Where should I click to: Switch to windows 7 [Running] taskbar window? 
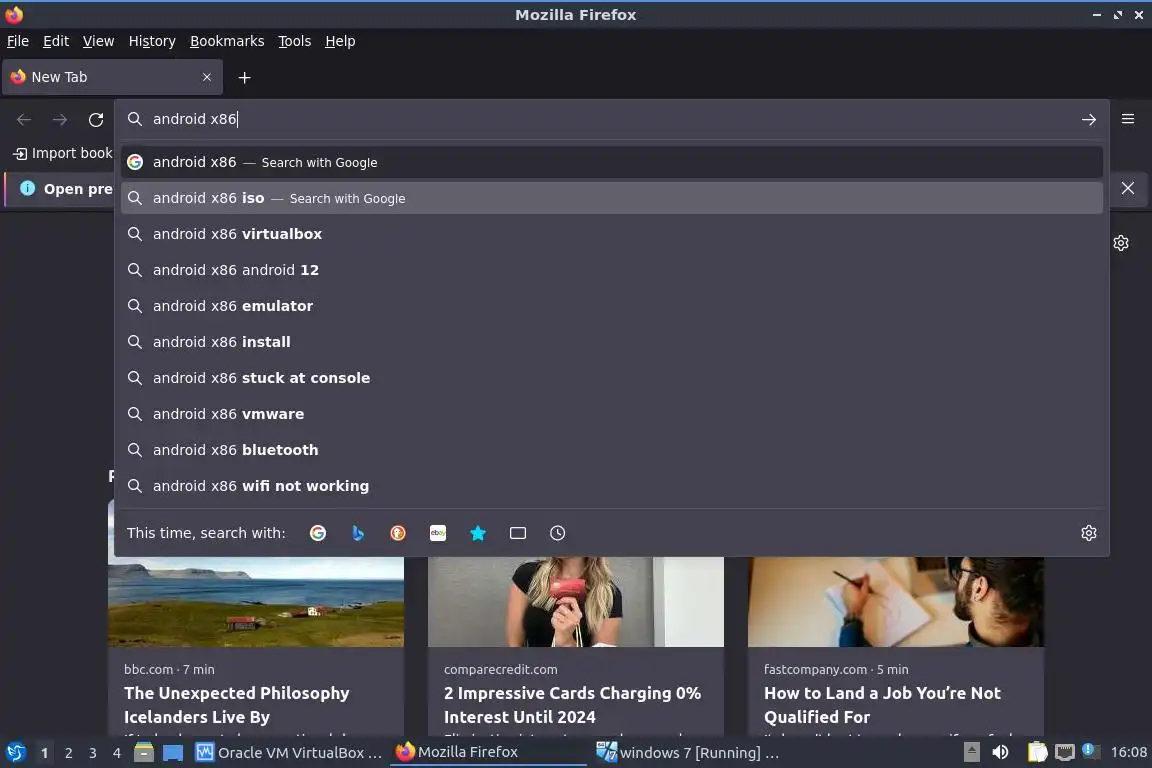(687, 753)
